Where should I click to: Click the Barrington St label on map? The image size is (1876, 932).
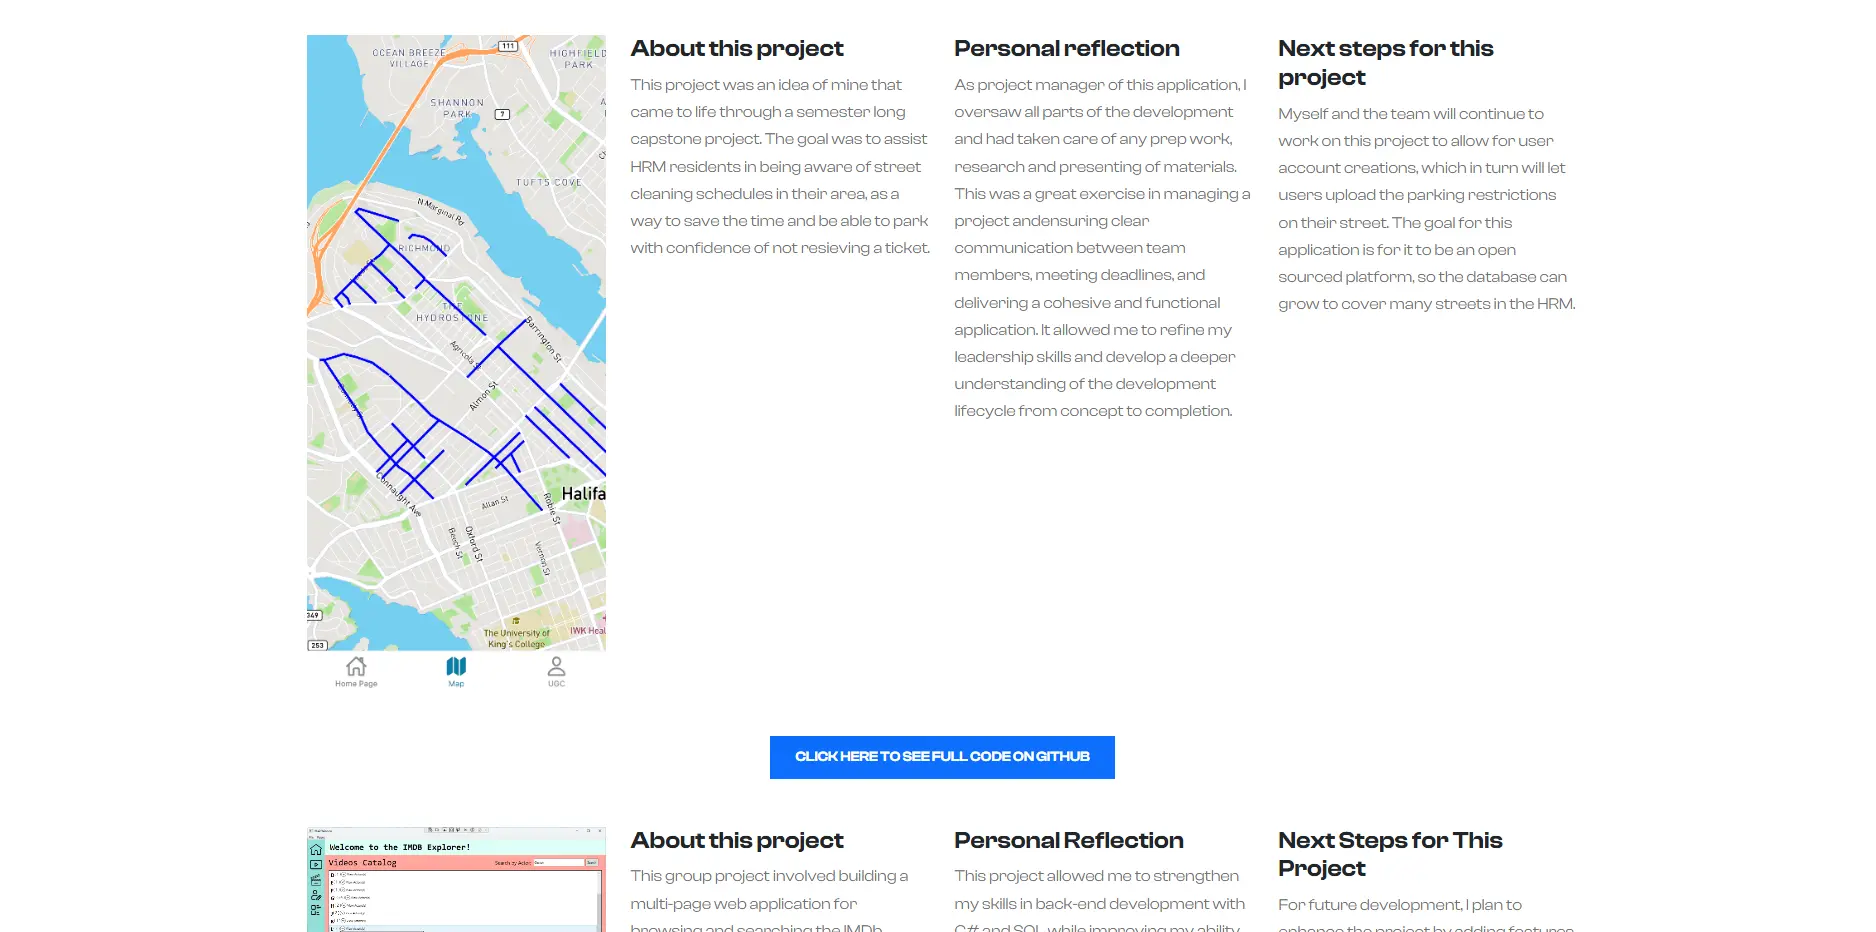point(544,339)
